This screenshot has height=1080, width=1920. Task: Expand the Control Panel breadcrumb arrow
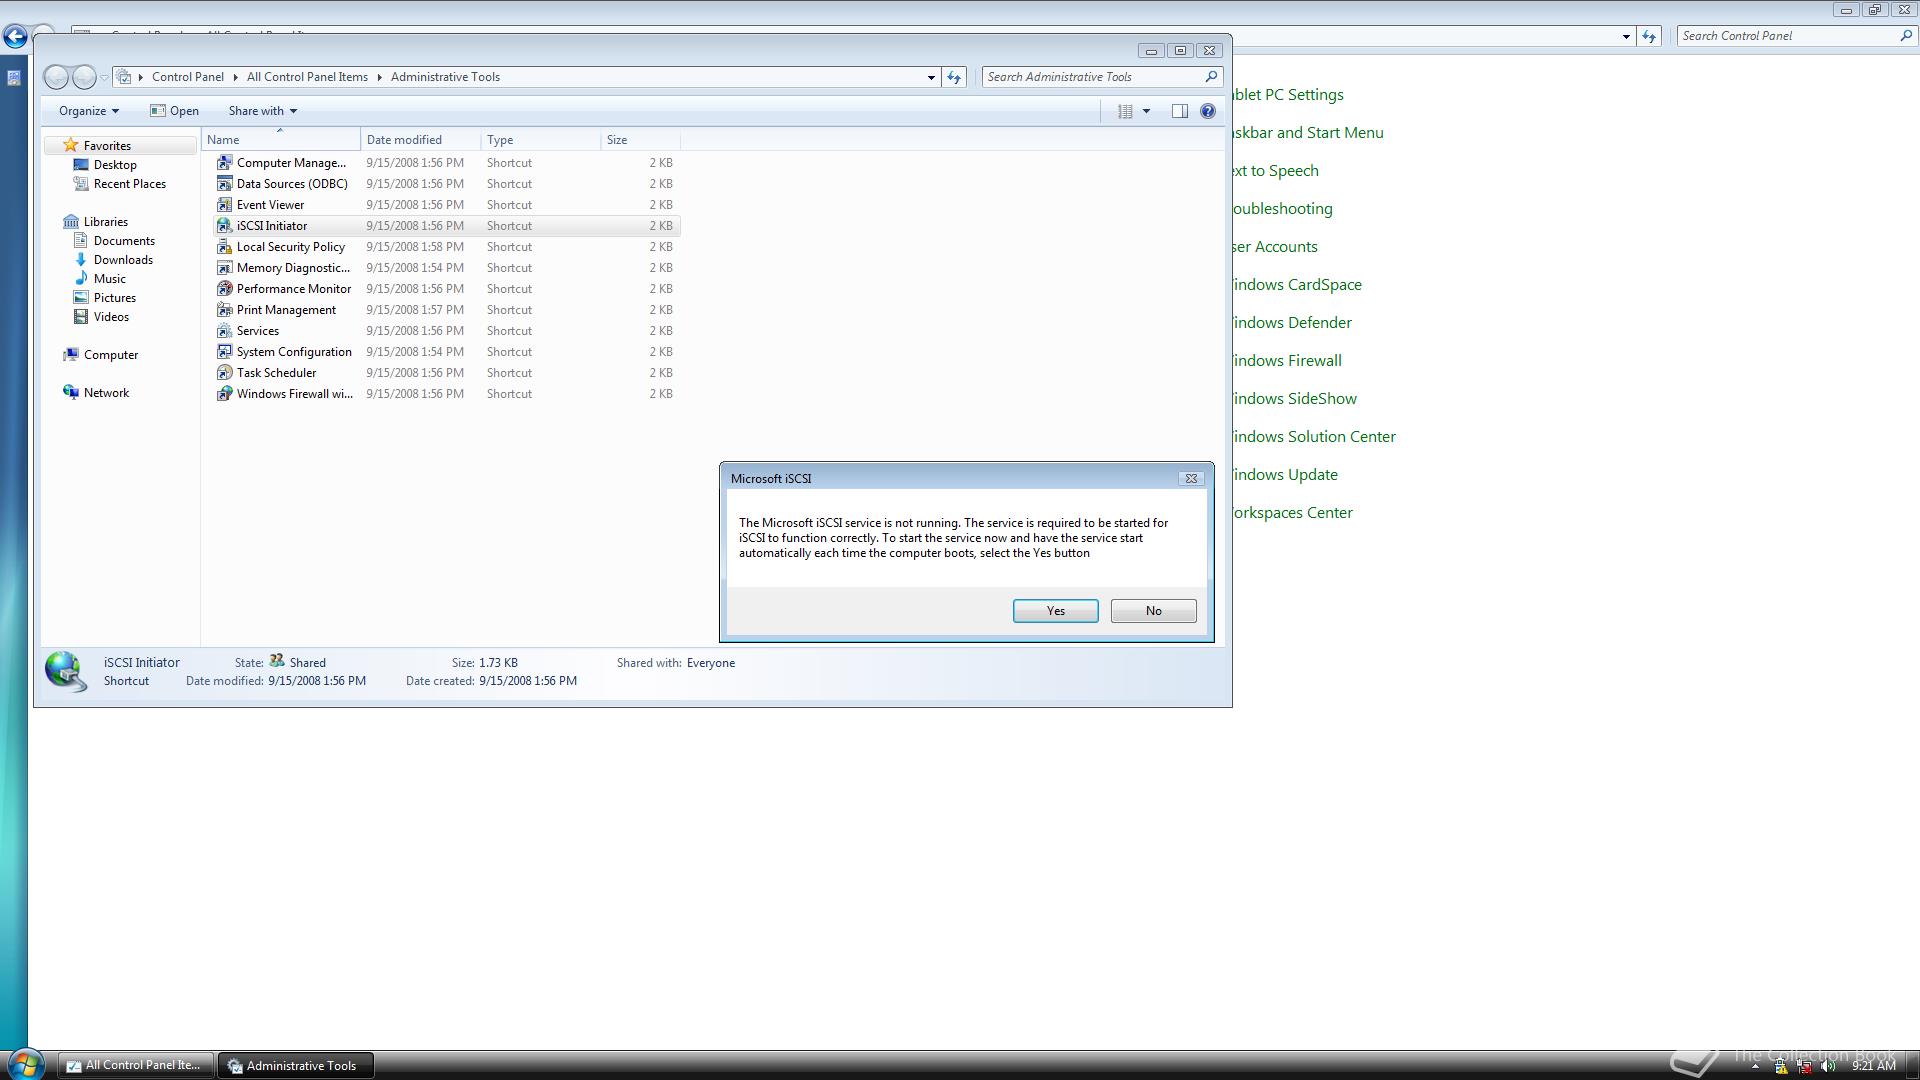(235, 77)
